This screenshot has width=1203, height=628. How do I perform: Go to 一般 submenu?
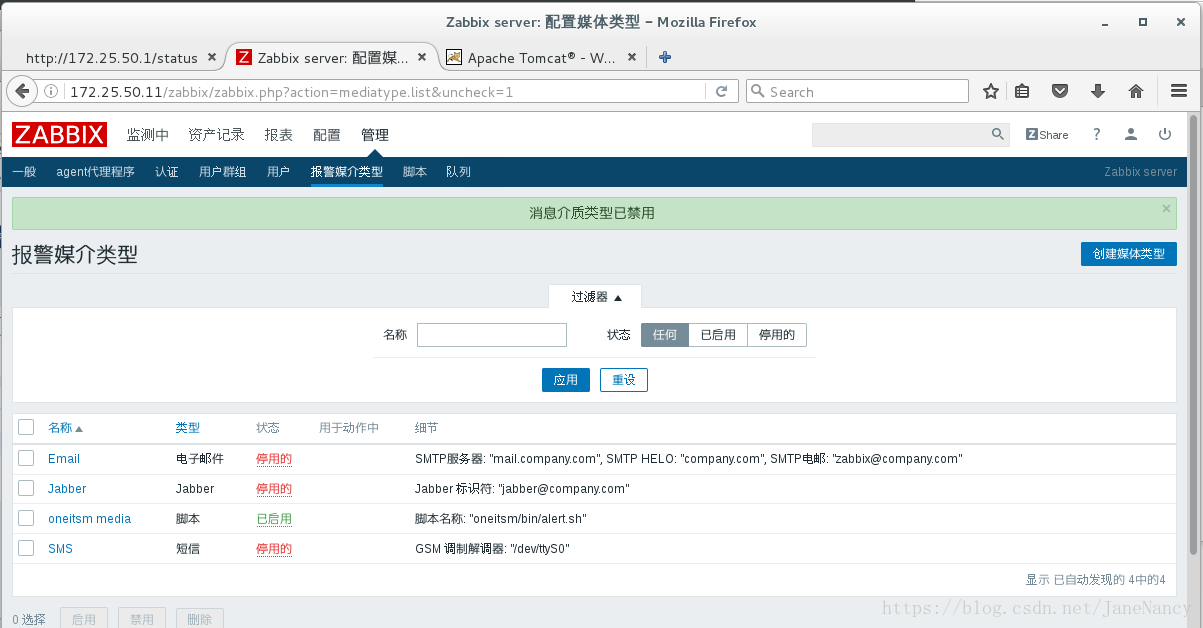[24, 172]
